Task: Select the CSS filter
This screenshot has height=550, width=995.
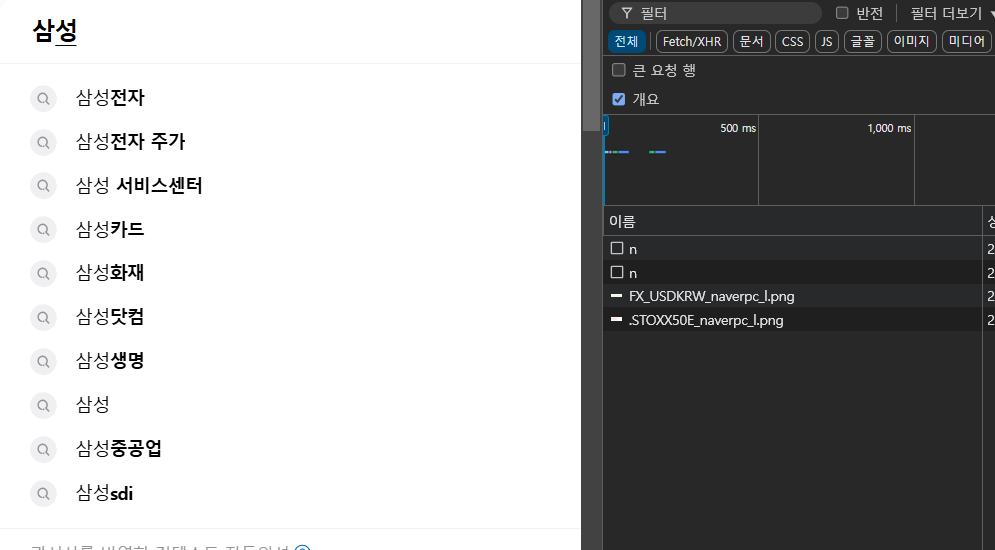Action: click(792, 41)
